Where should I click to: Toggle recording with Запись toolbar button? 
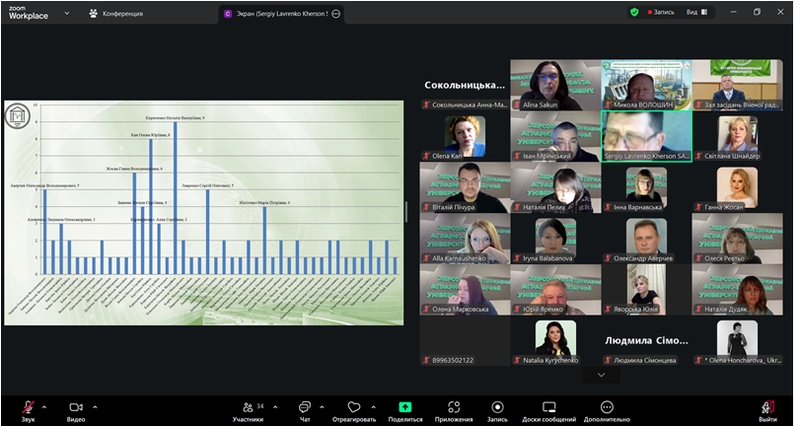pos(497,407)
